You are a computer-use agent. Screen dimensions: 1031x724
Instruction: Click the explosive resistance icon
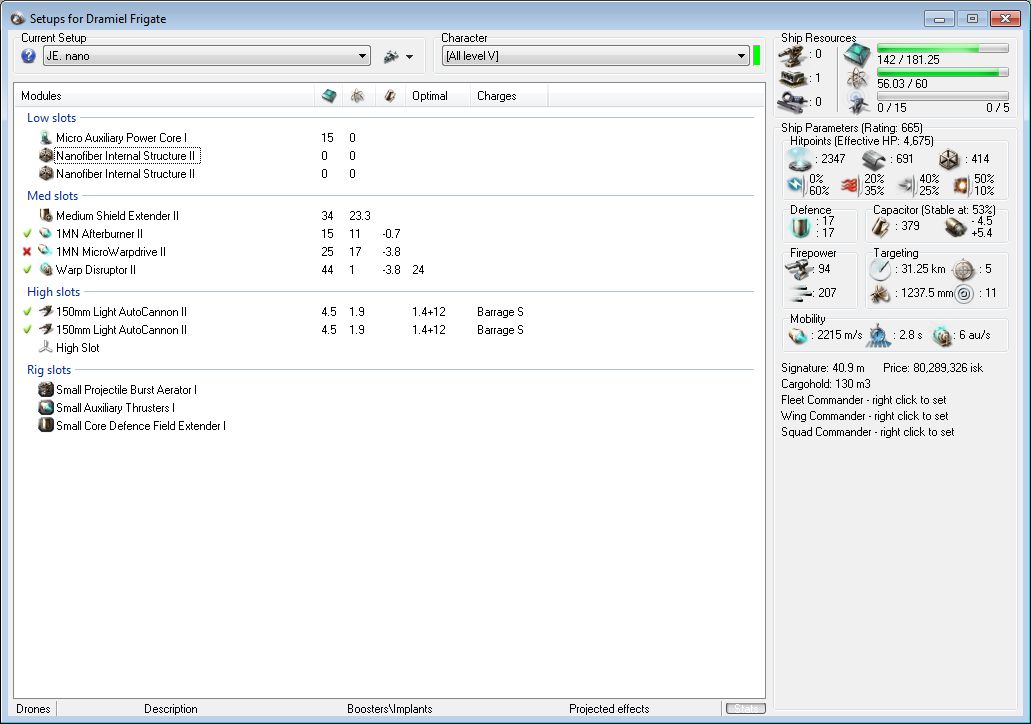coord(961,185)
